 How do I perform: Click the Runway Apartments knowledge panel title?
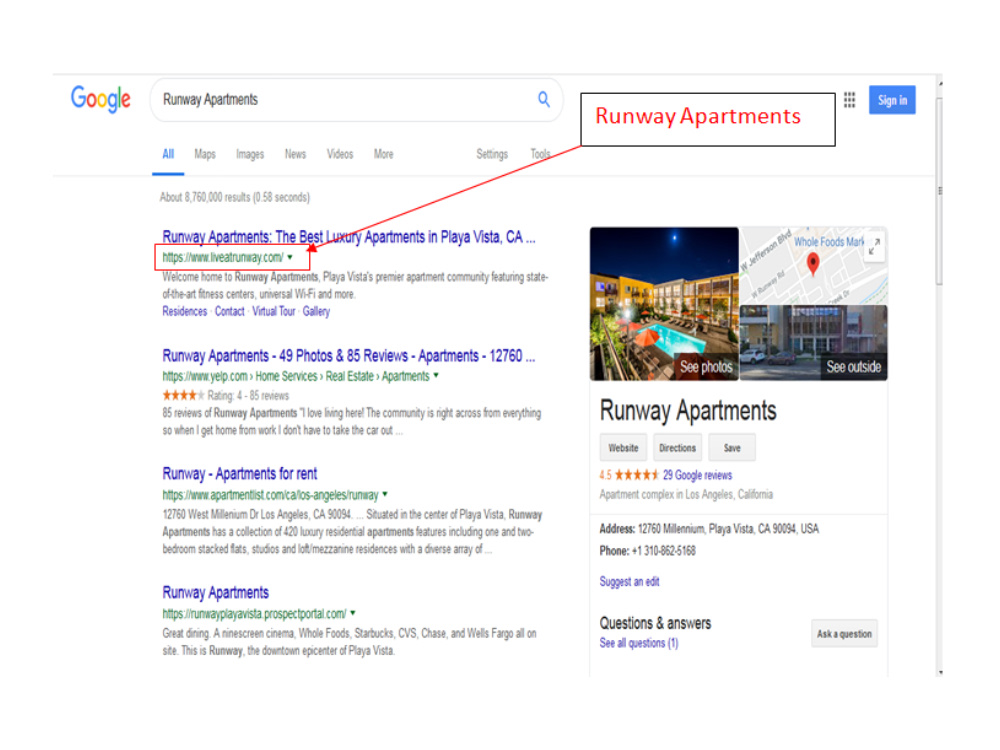point(688,411)
